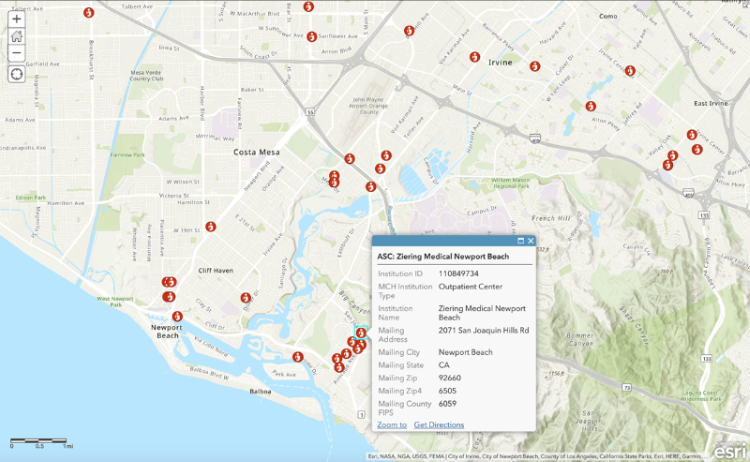Maximize the Ziering Medical popup
Screen dimensions: 750x462
(520, 241)
